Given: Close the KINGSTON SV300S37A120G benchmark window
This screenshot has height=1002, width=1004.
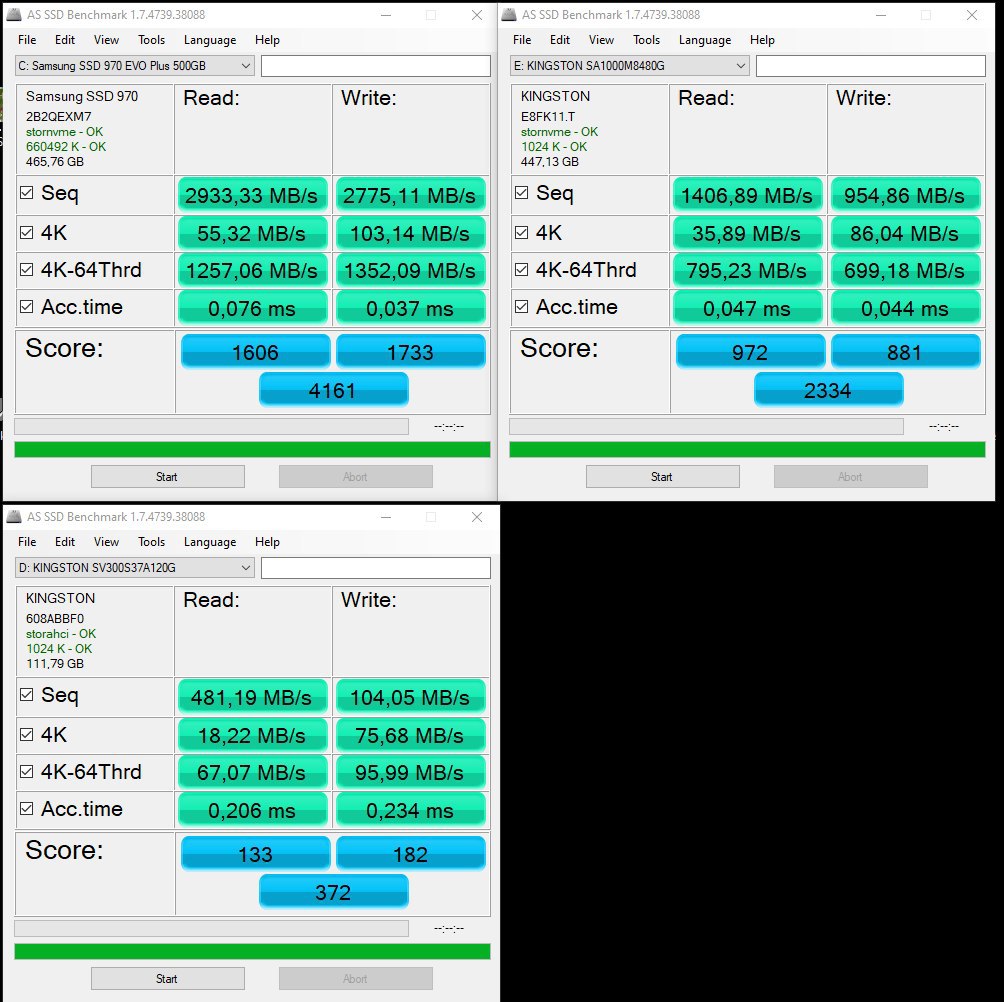Looking at the screenshot, I should point(477,517).
